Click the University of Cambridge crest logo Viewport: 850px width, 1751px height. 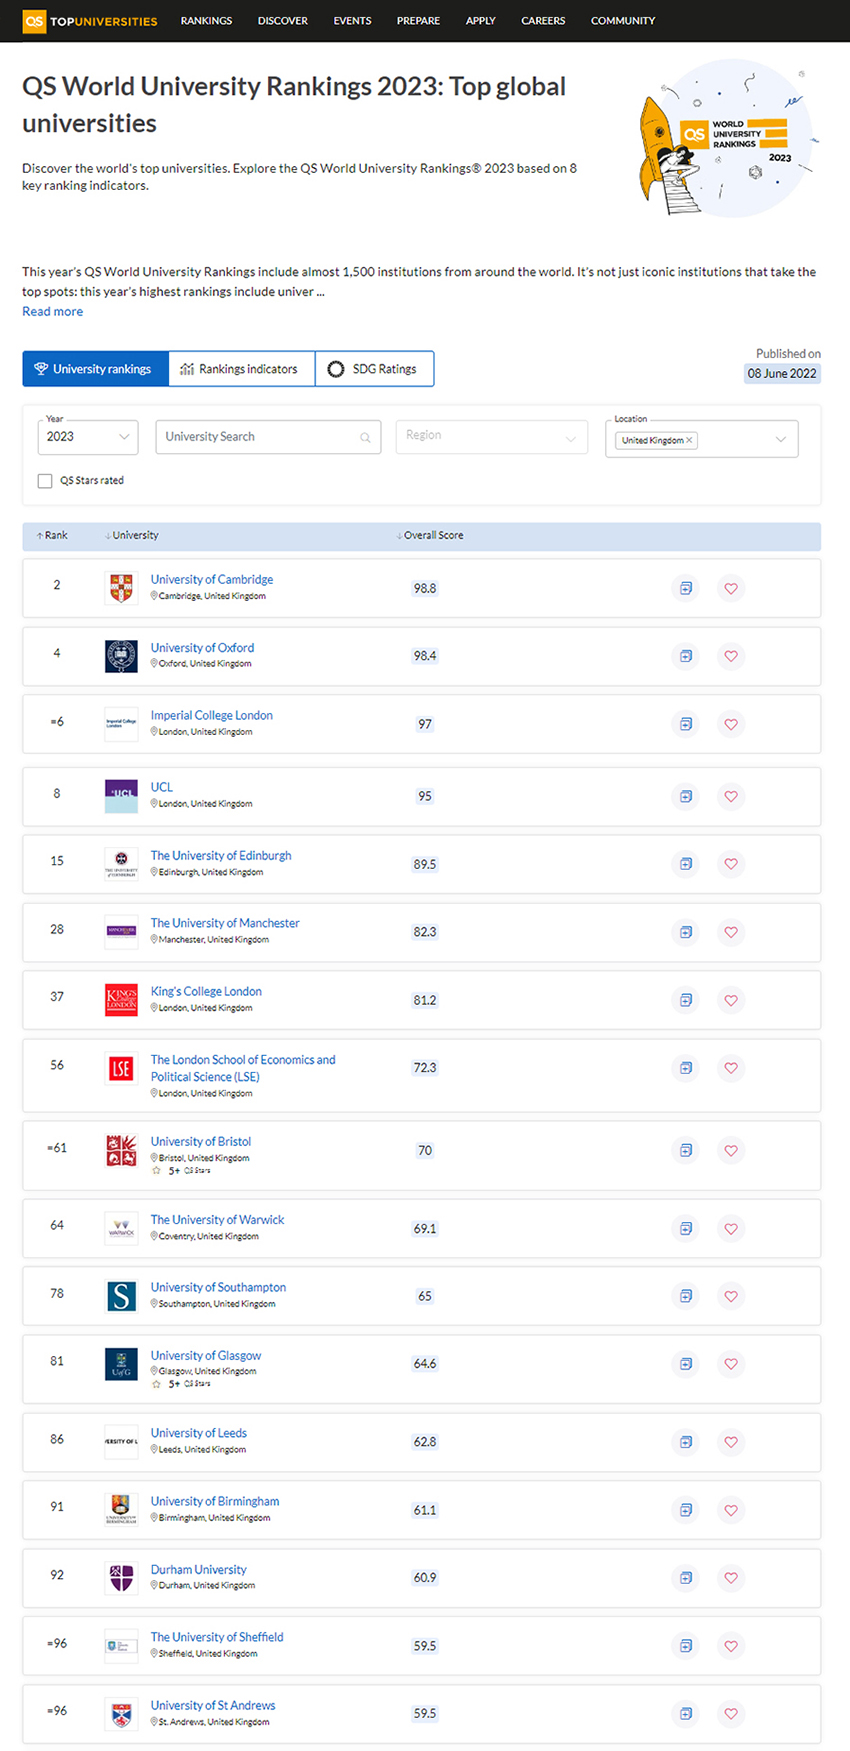click(x=121, y=588)
